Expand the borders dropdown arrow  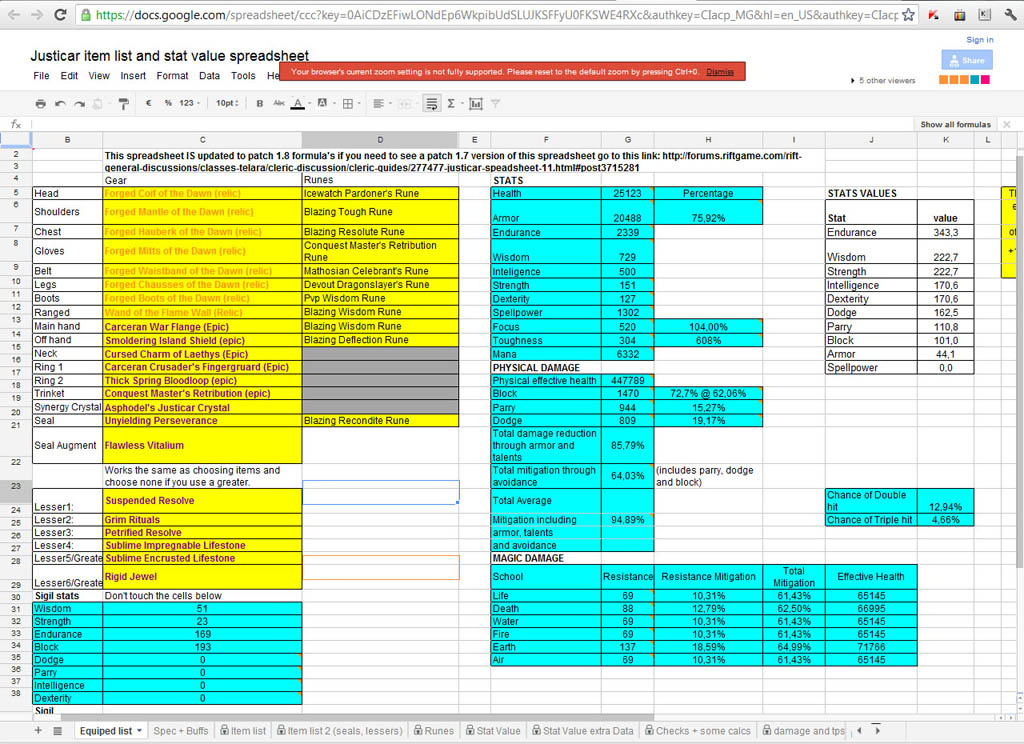359,103
